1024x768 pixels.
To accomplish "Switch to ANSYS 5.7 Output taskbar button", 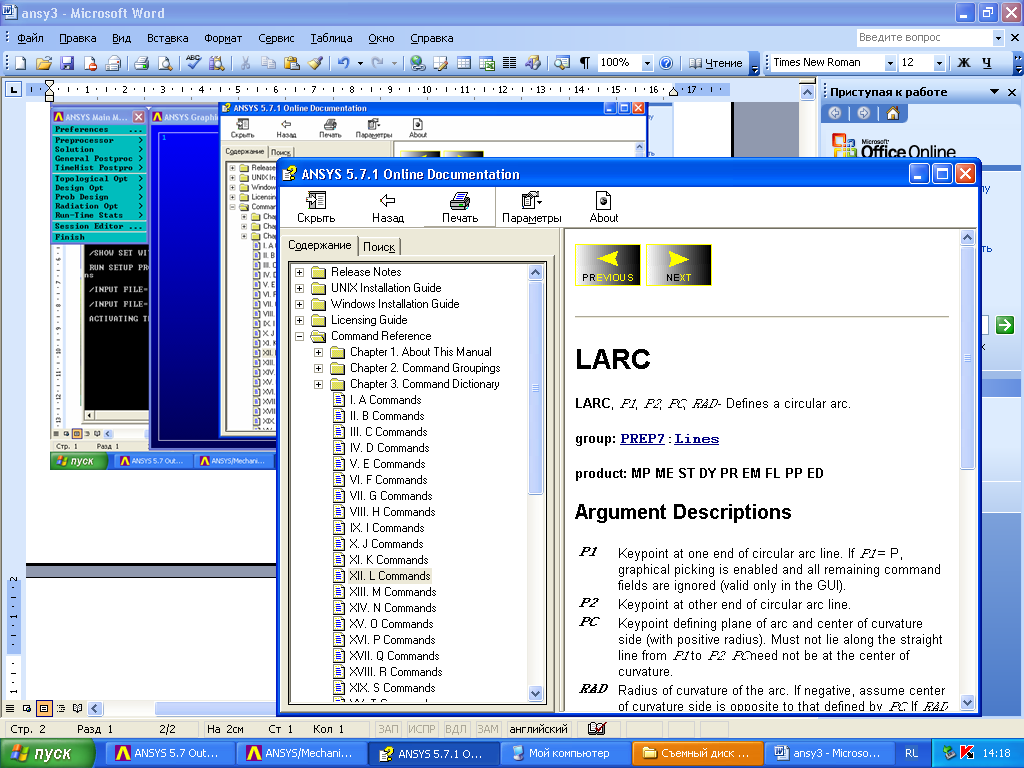I will [x=168, y=753].
